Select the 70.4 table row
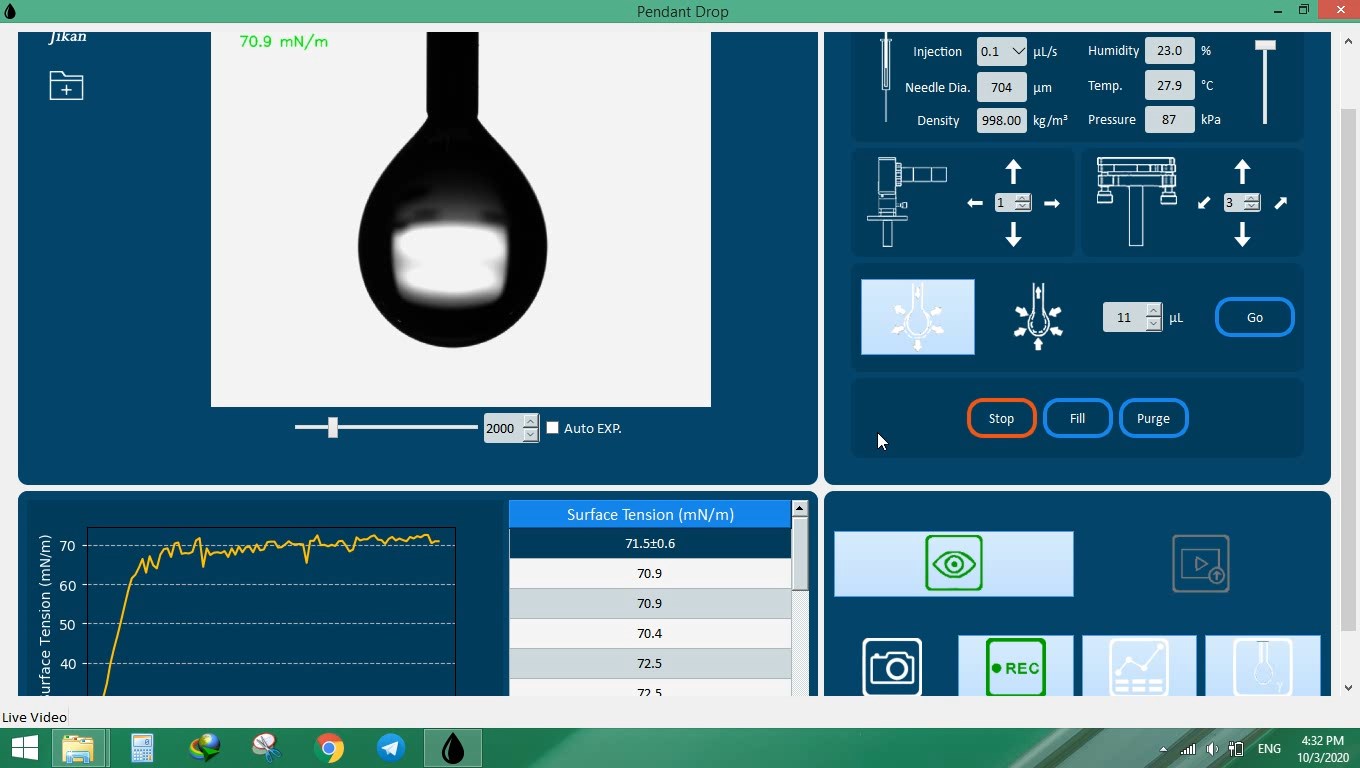 [x=650, y=633]
